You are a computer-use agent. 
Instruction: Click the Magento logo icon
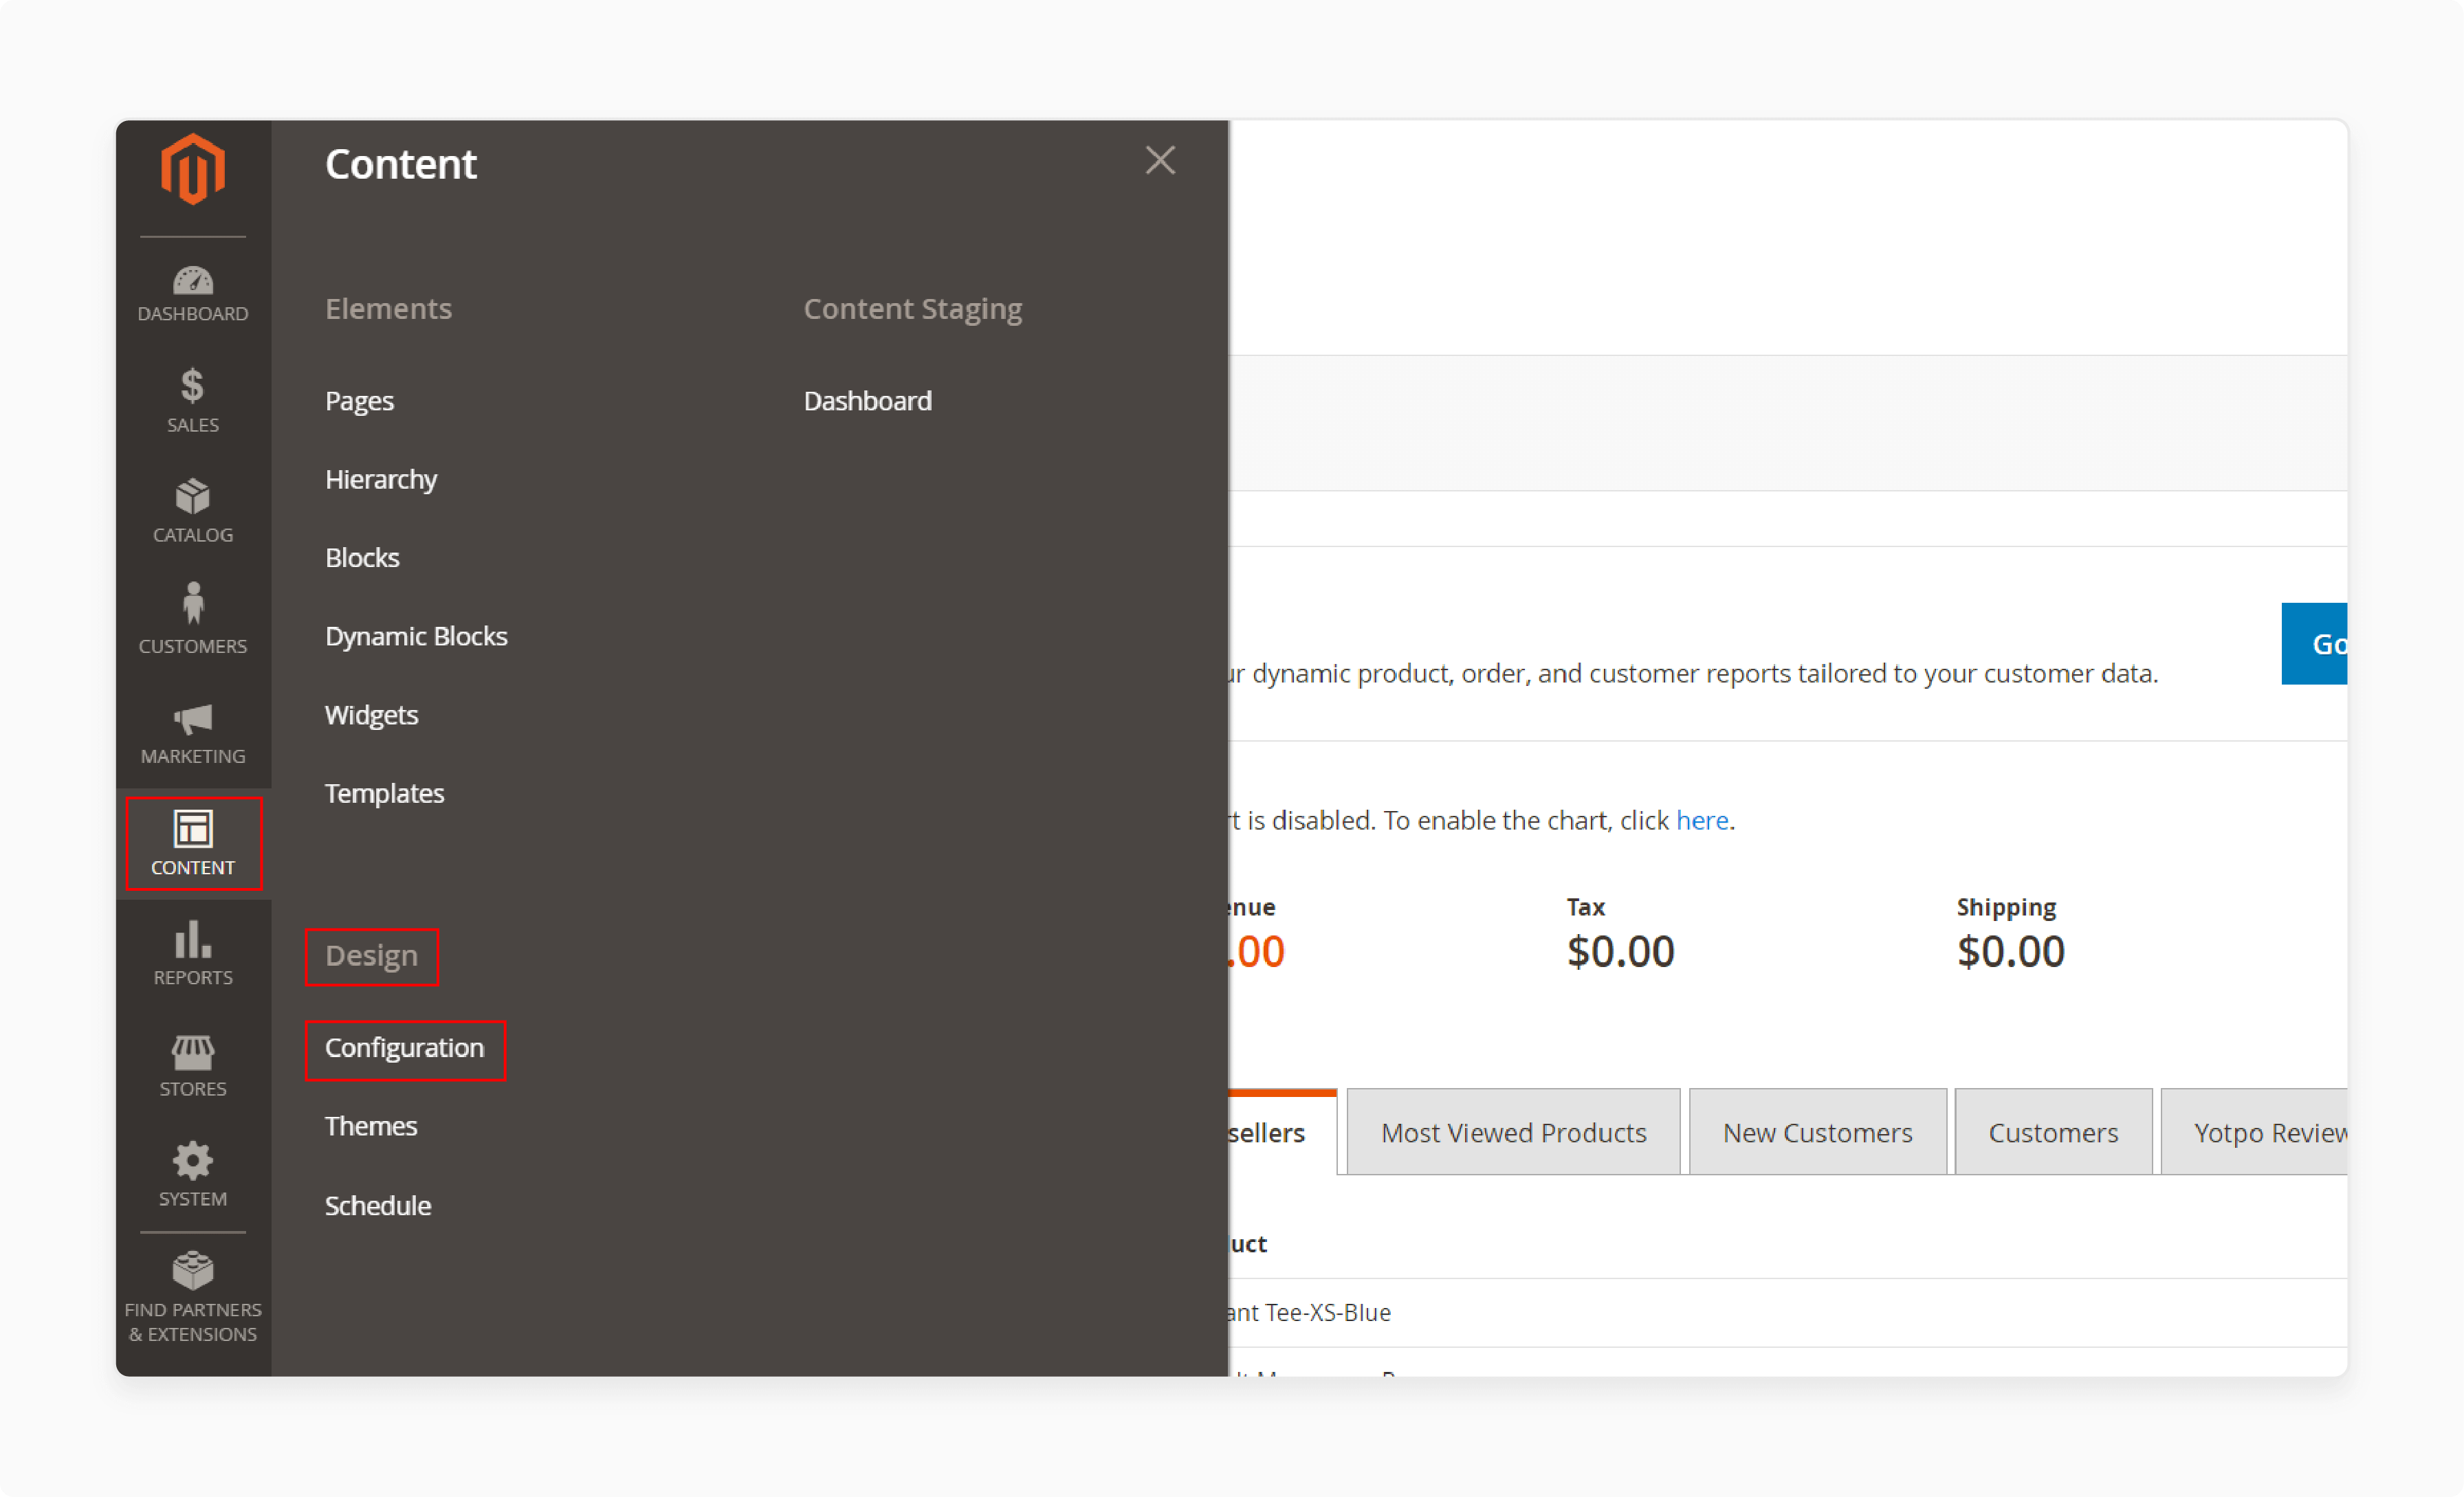coord(192,169)
